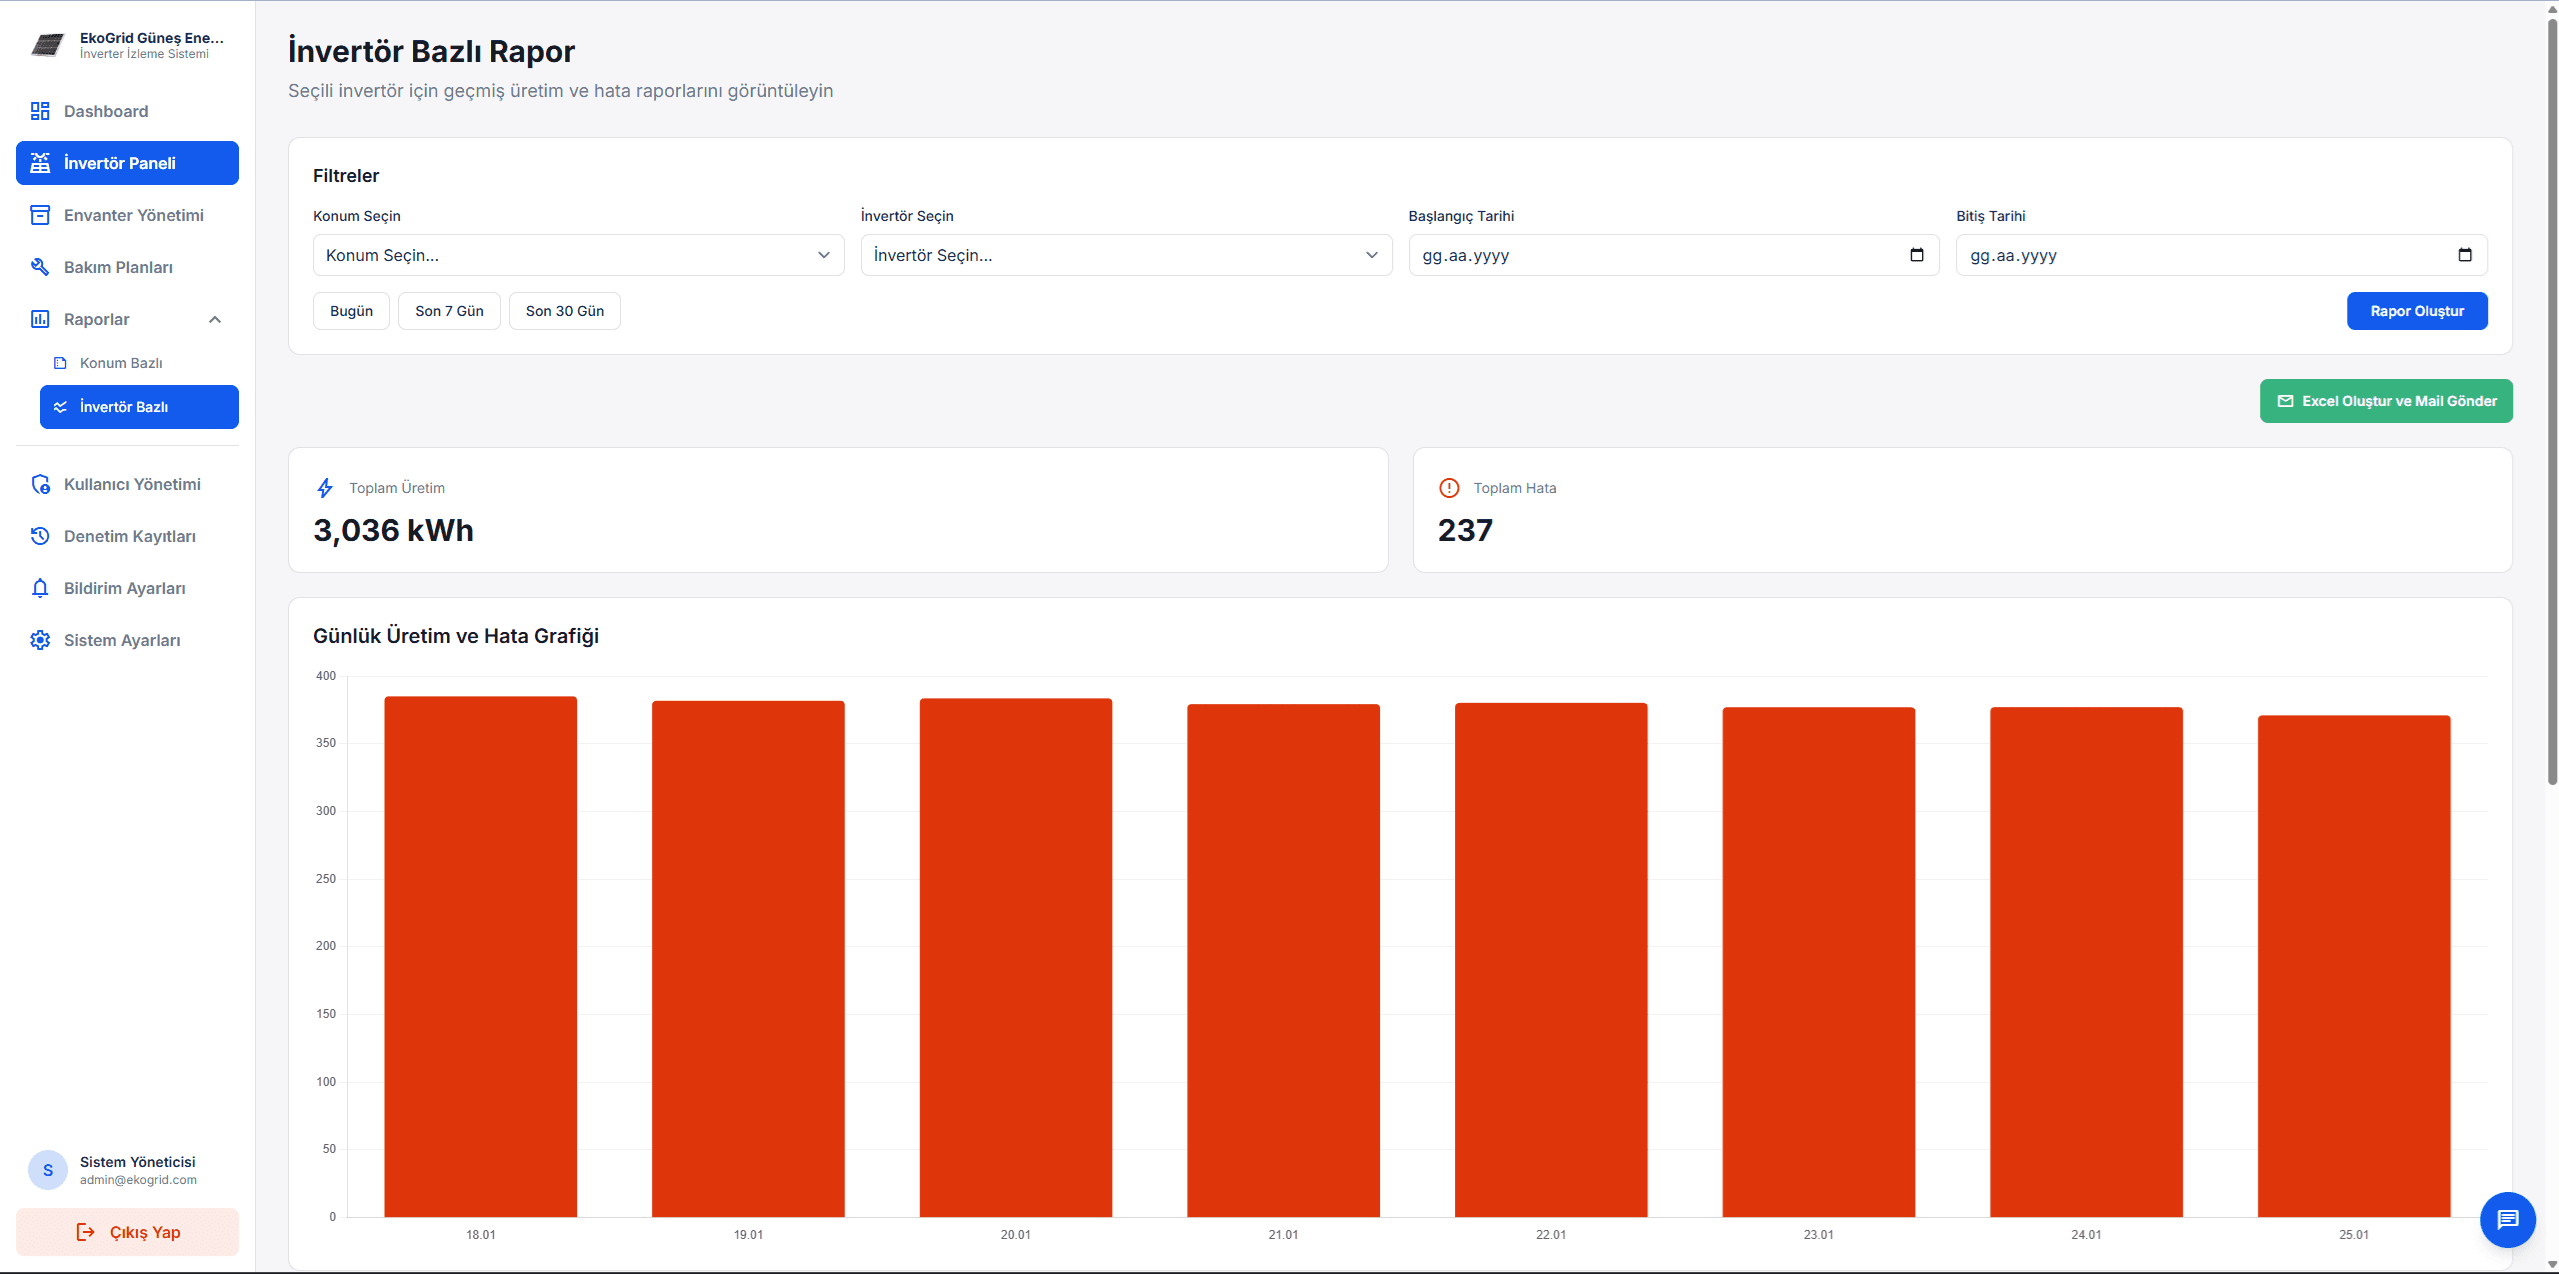Click the Denetim Kayıtları history icon

40,536
